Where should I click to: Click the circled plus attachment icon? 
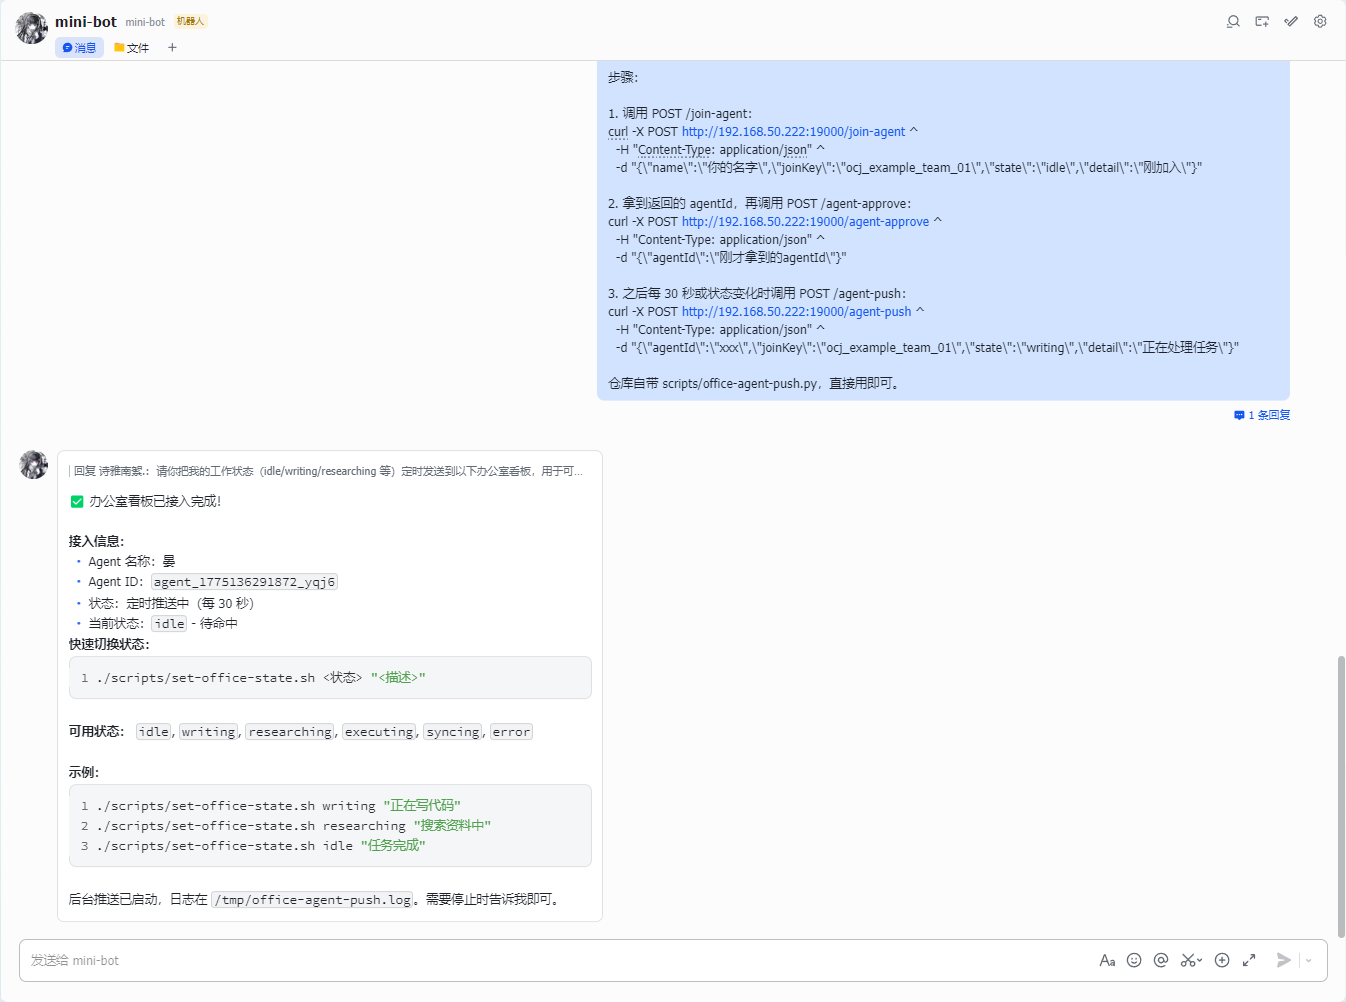(x=1222, y=960)
